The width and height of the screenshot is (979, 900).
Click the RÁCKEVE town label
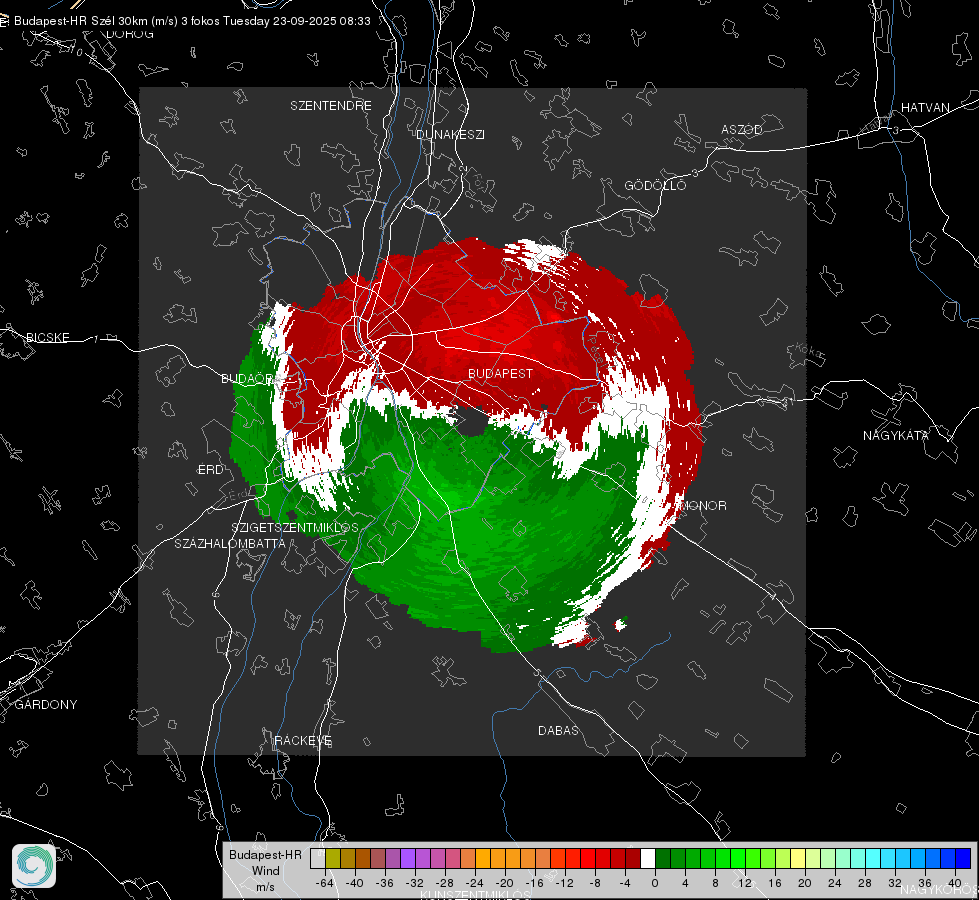303,741
